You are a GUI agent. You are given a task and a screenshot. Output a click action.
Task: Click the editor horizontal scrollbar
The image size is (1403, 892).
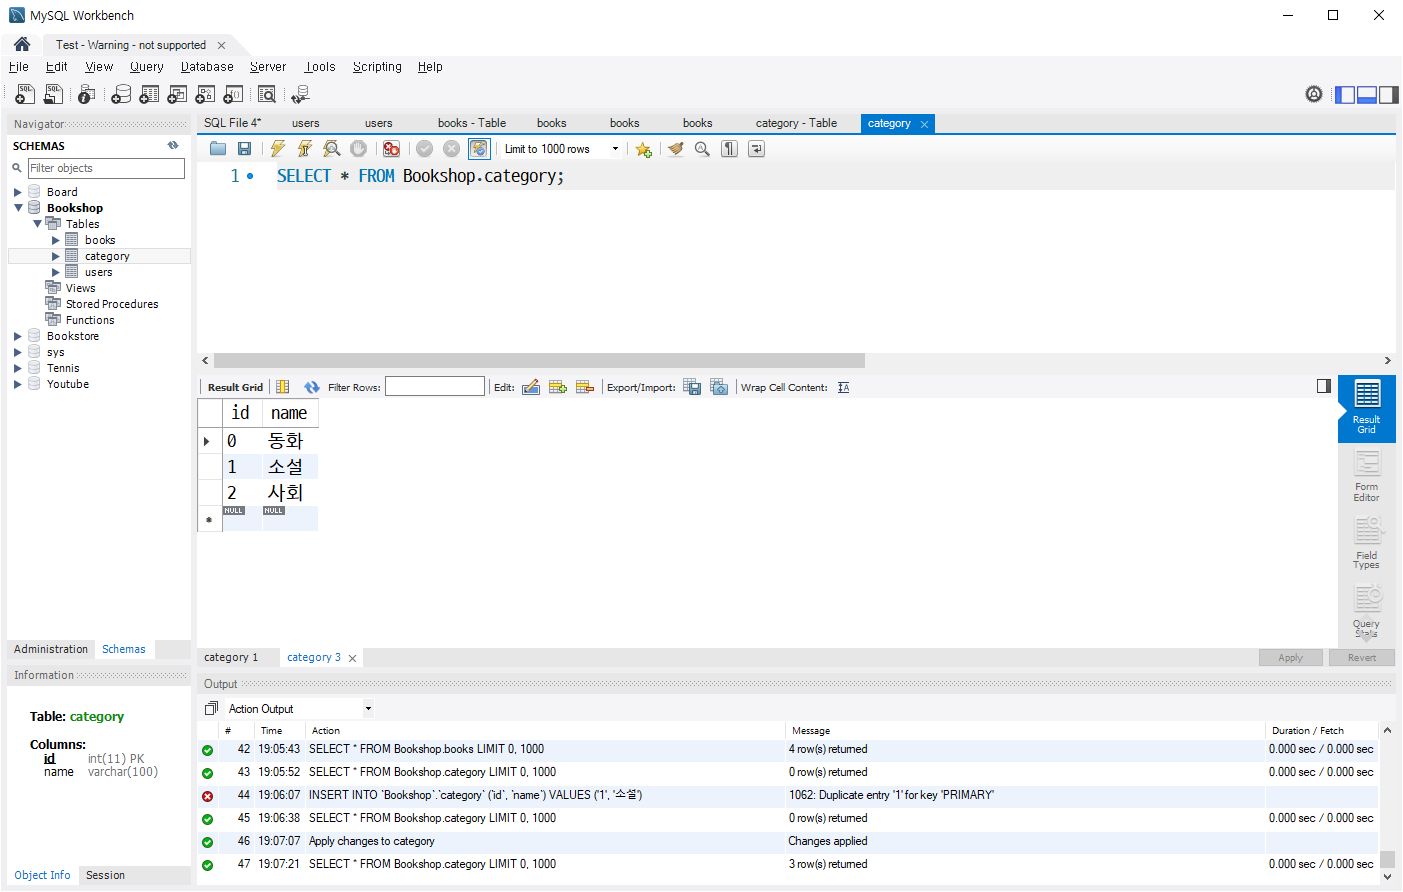tap(540, 360)
